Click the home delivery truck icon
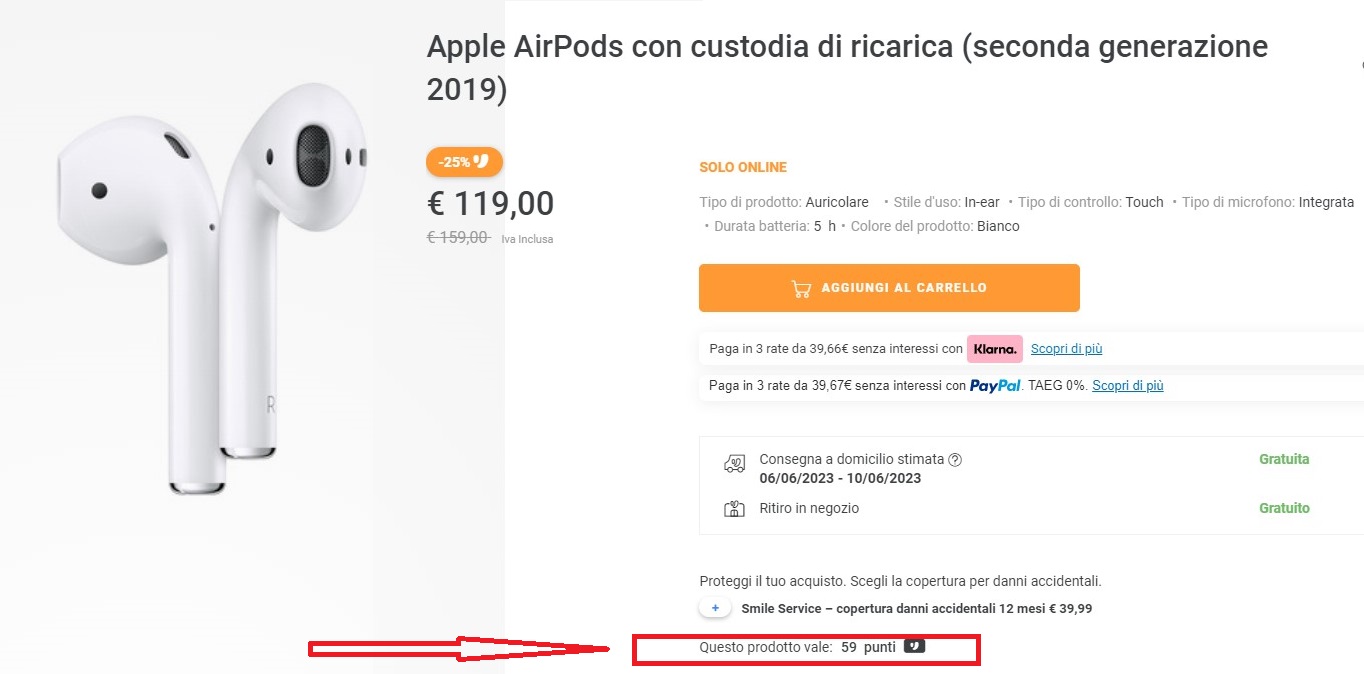This screenshot has height=674, width=1364. pos(734,464)
